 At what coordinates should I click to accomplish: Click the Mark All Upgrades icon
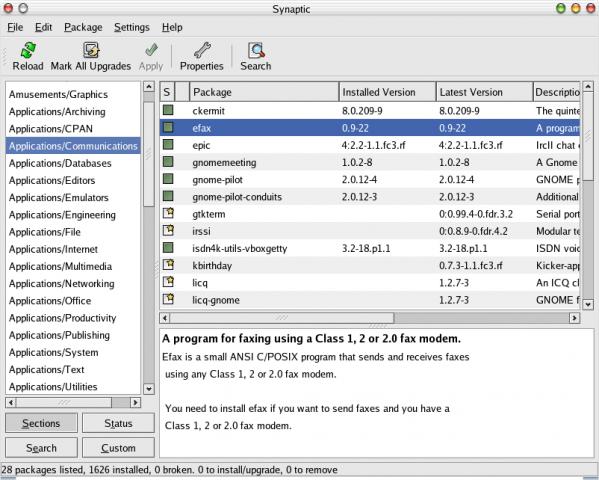(91, 50)
